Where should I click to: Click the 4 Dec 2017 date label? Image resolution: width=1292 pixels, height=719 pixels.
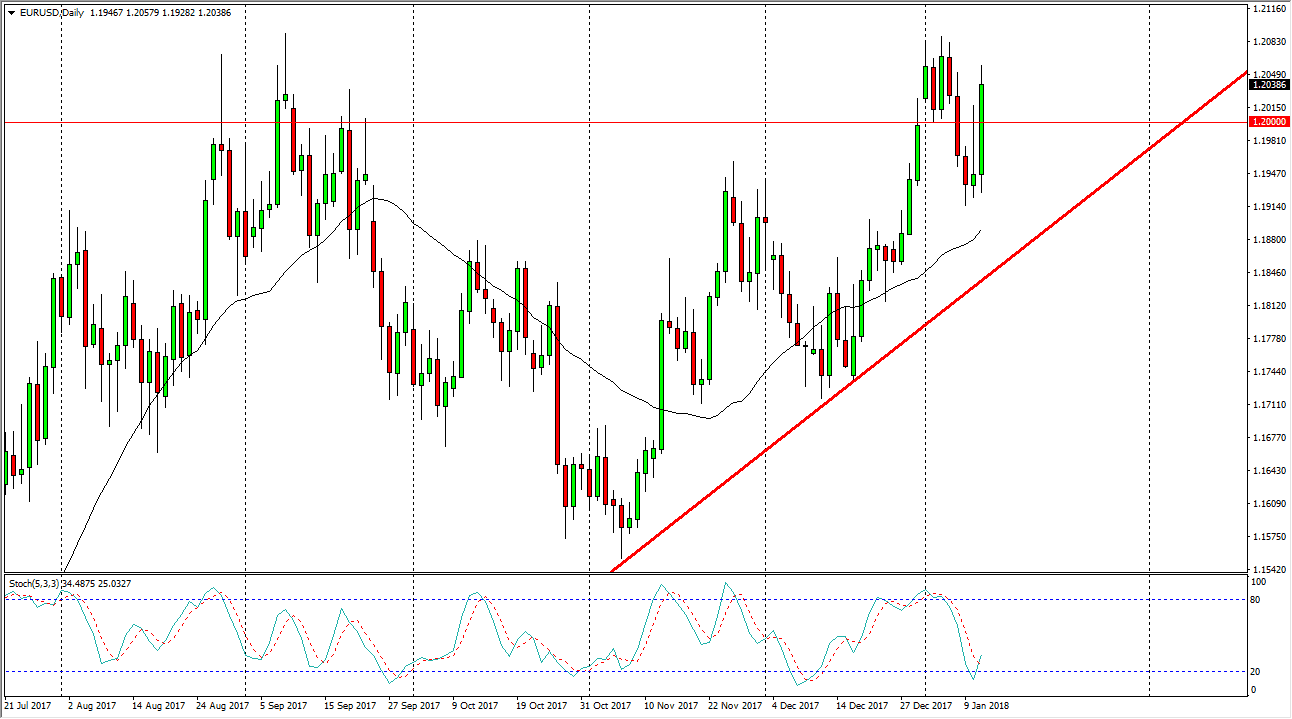[x=796, y=706]
